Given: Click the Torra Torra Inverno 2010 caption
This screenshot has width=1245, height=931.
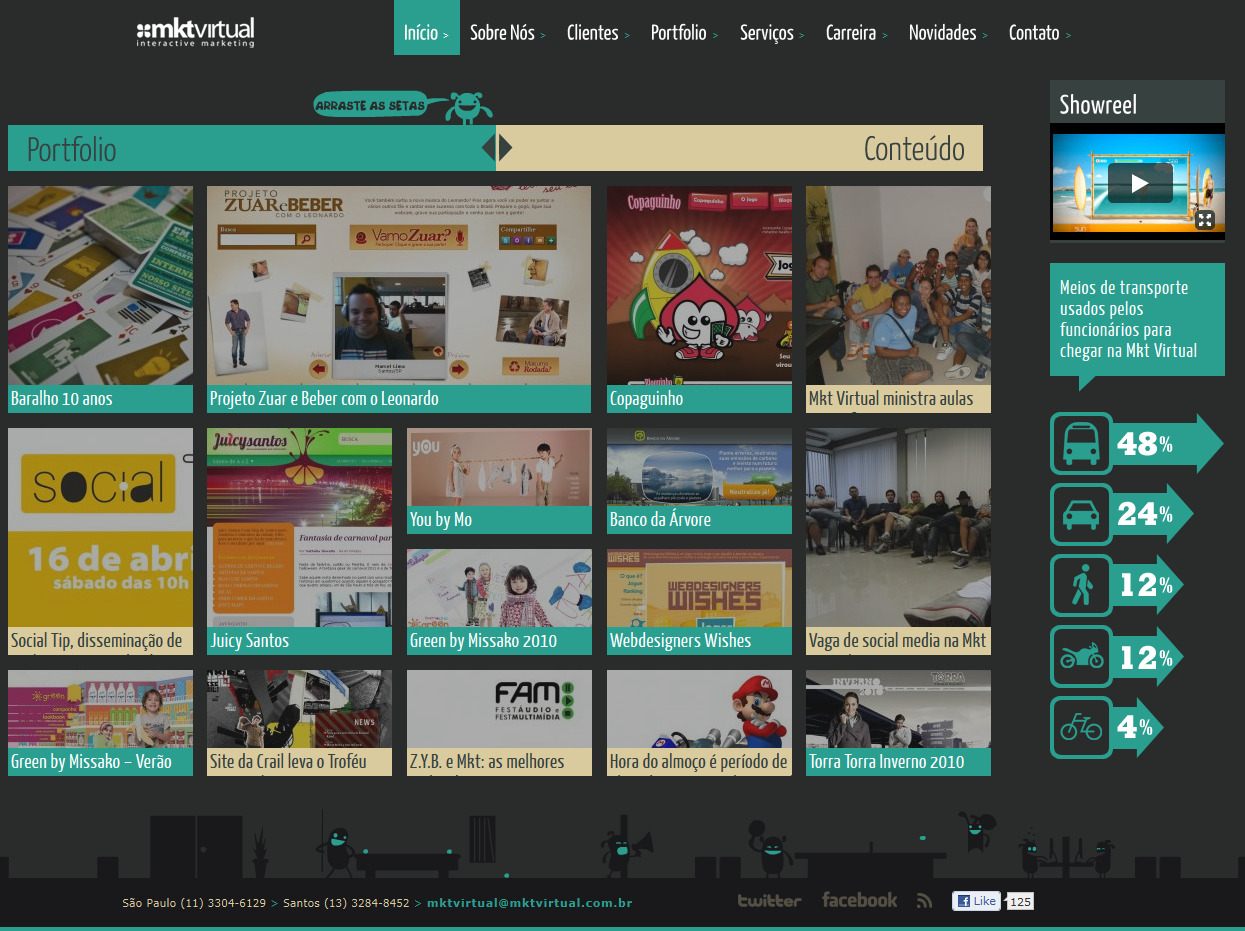Looking at the screenshot, I should [x=898, y=762].
